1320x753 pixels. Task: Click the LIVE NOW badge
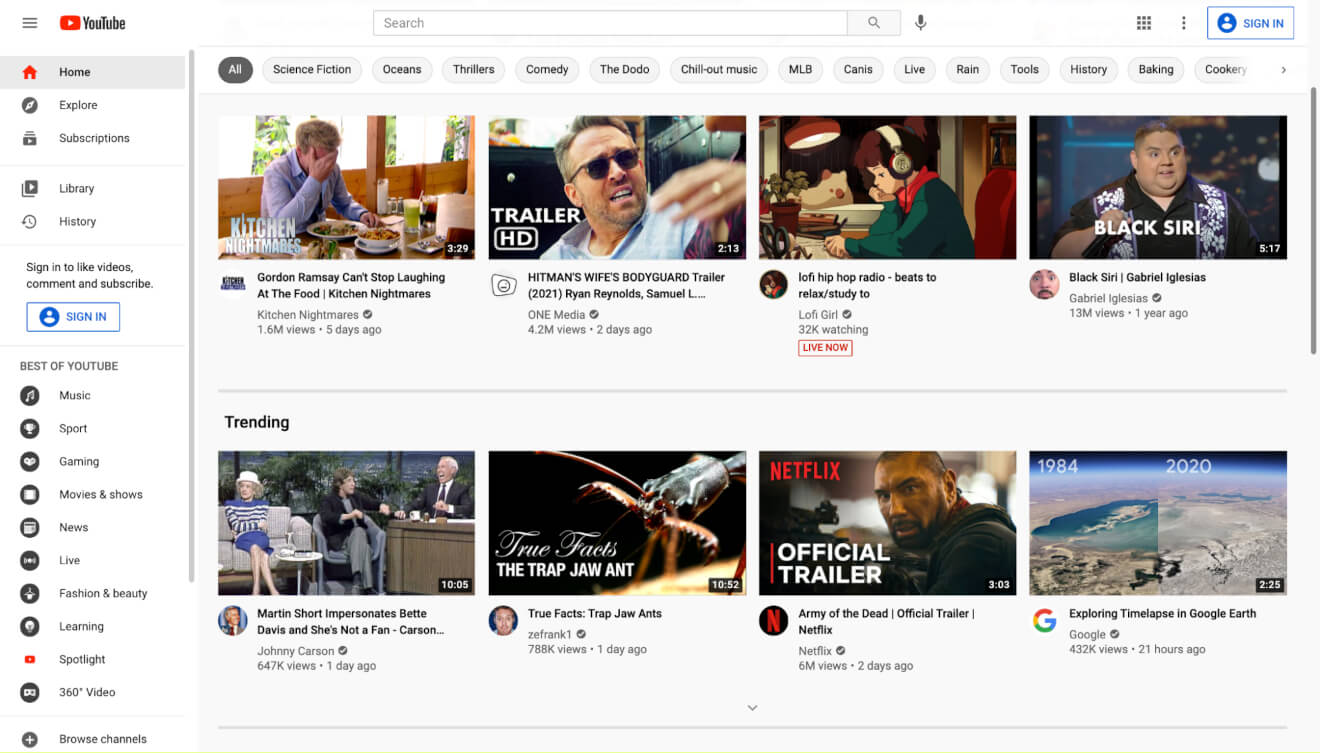(825, 348)
